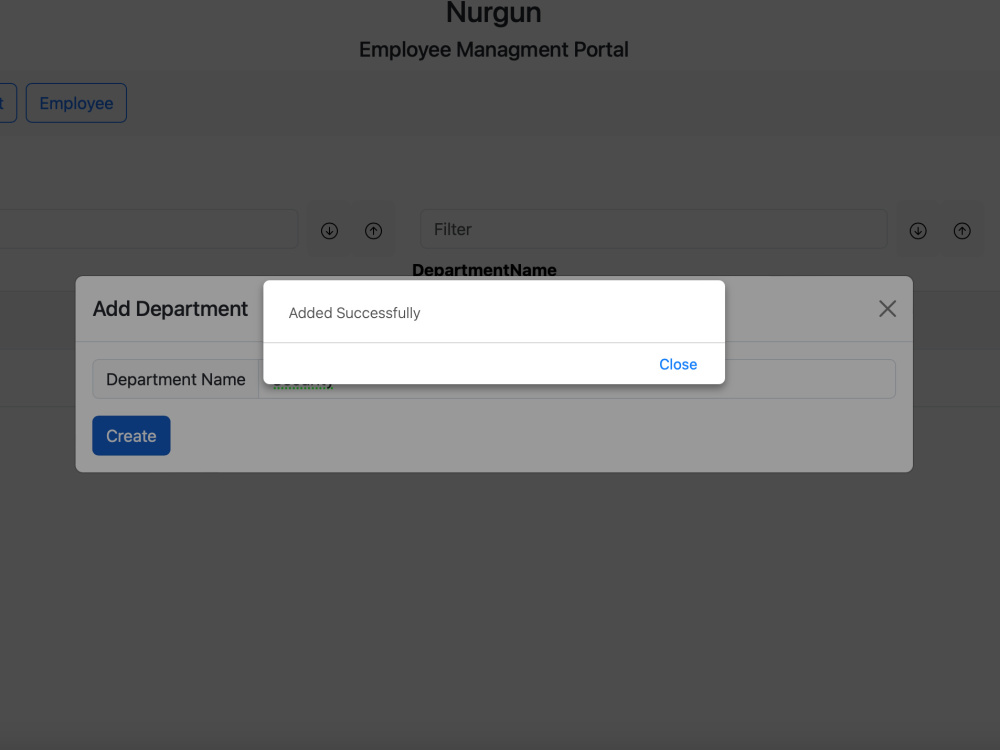Click the left column filter input
Screen dimensions: 1000x750
[x=148, y=229]
